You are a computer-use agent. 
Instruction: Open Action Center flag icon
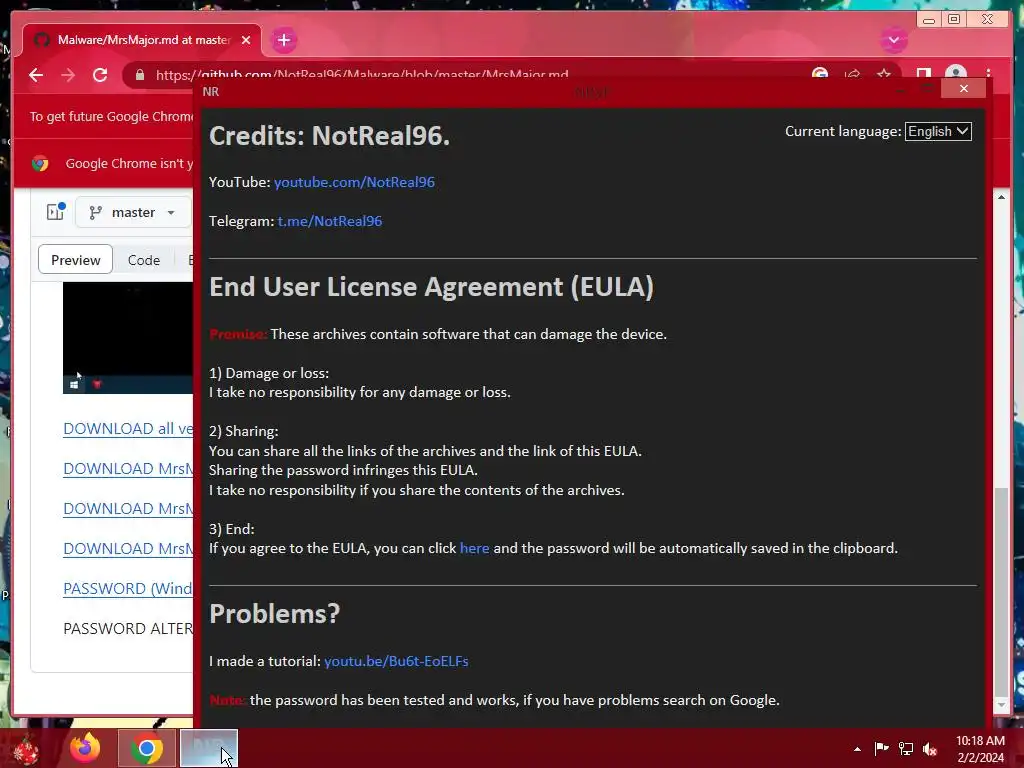(881, 748)
